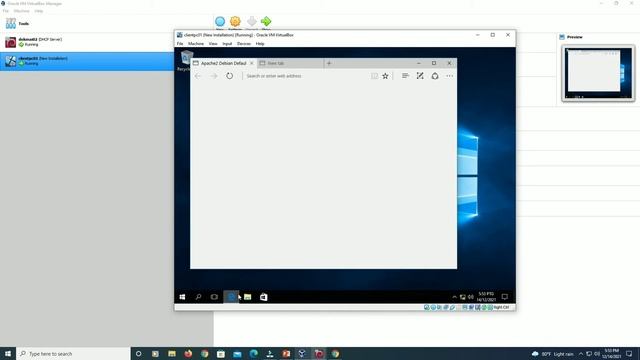Click host Cortana circle icon
The image size is (640, 360).
pyautogui.click(x=139, y=353)
